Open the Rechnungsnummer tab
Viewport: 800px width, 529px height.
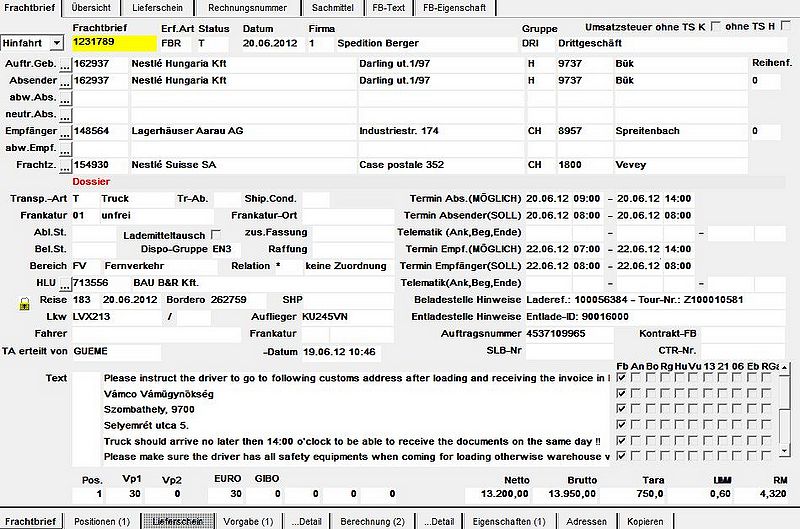247,8
